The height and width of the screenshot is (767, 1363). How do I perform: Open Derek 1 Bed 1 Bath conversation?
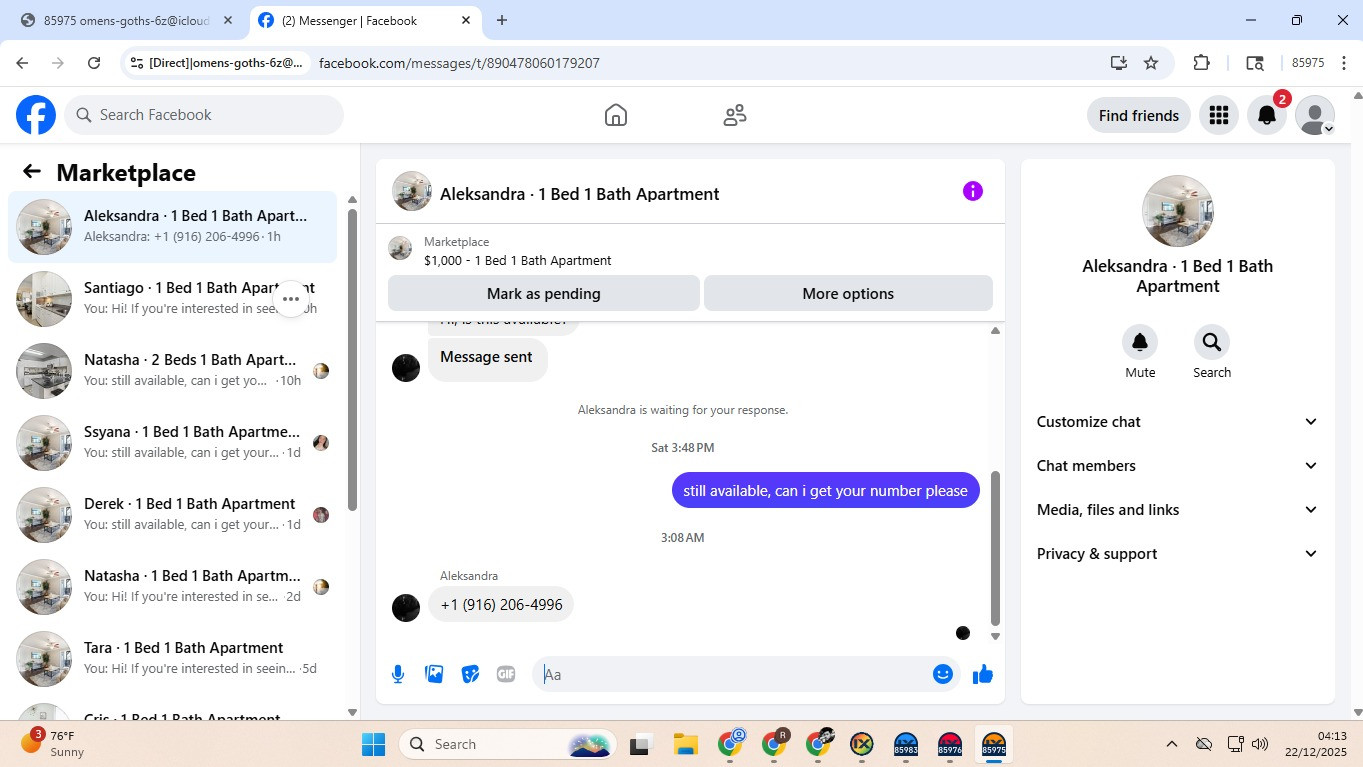(x=173, y=515)
